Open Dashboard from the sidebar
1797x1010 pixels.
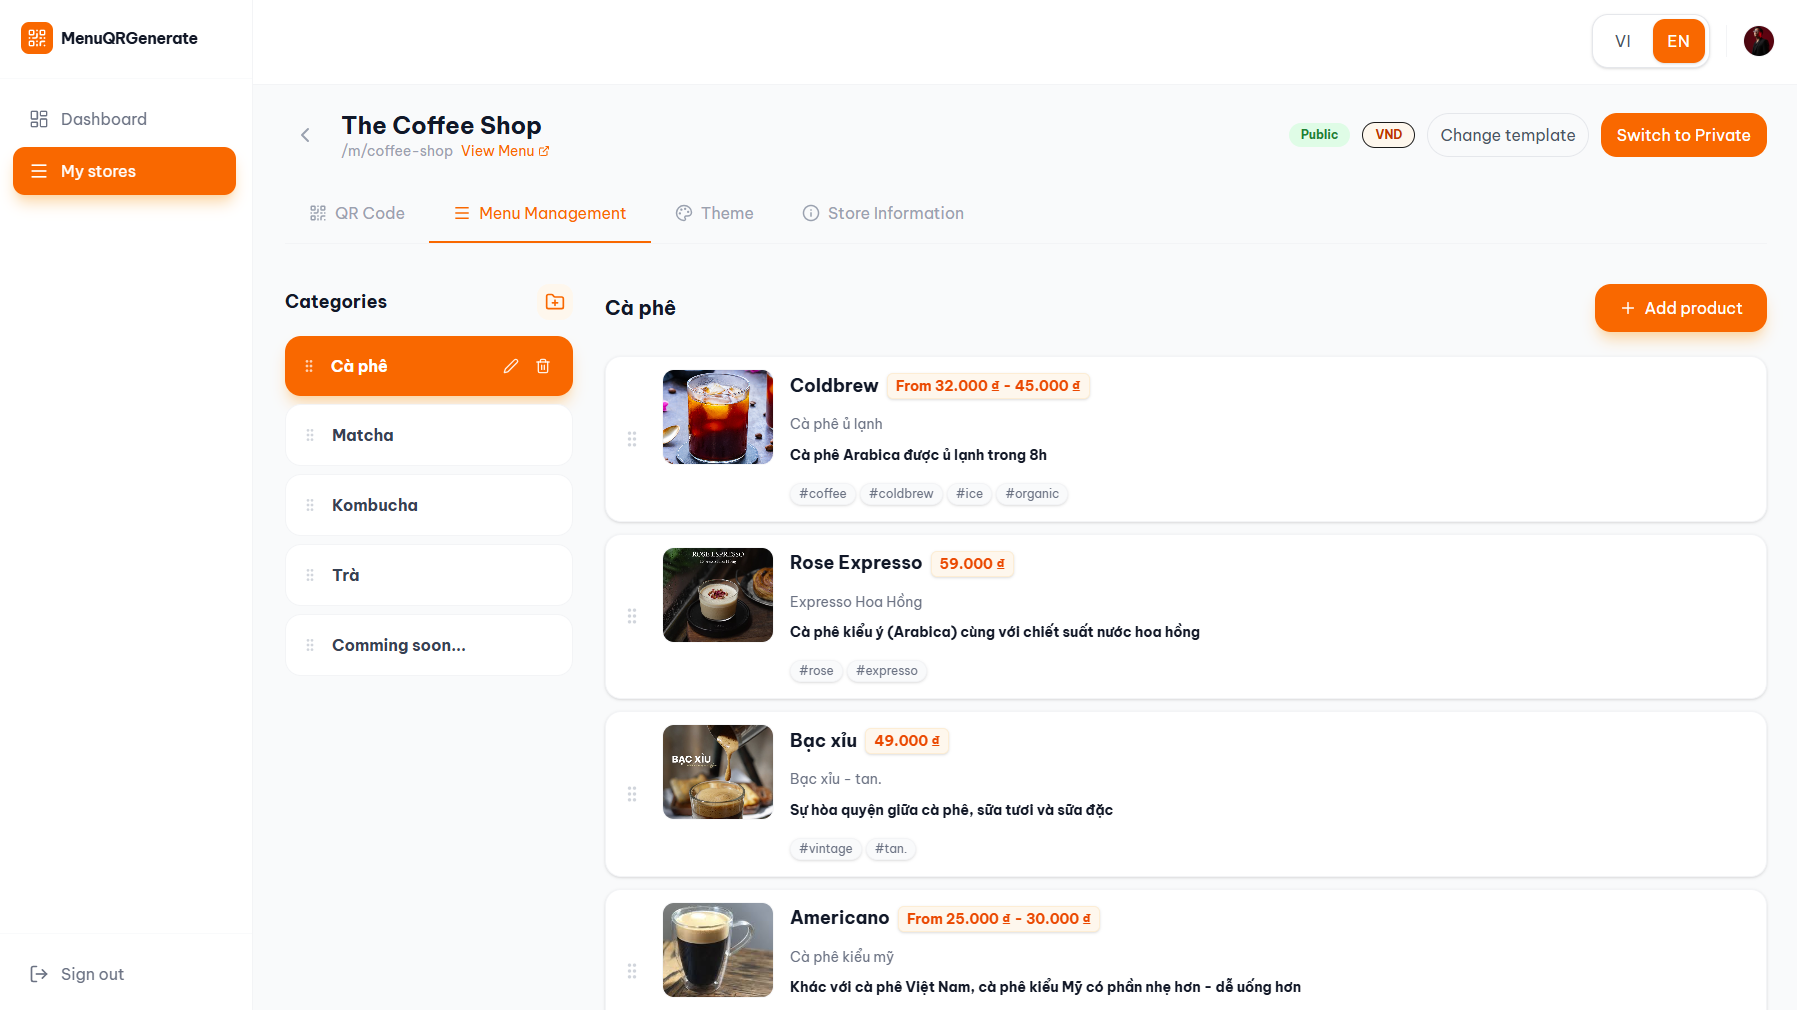coord(124,119)
